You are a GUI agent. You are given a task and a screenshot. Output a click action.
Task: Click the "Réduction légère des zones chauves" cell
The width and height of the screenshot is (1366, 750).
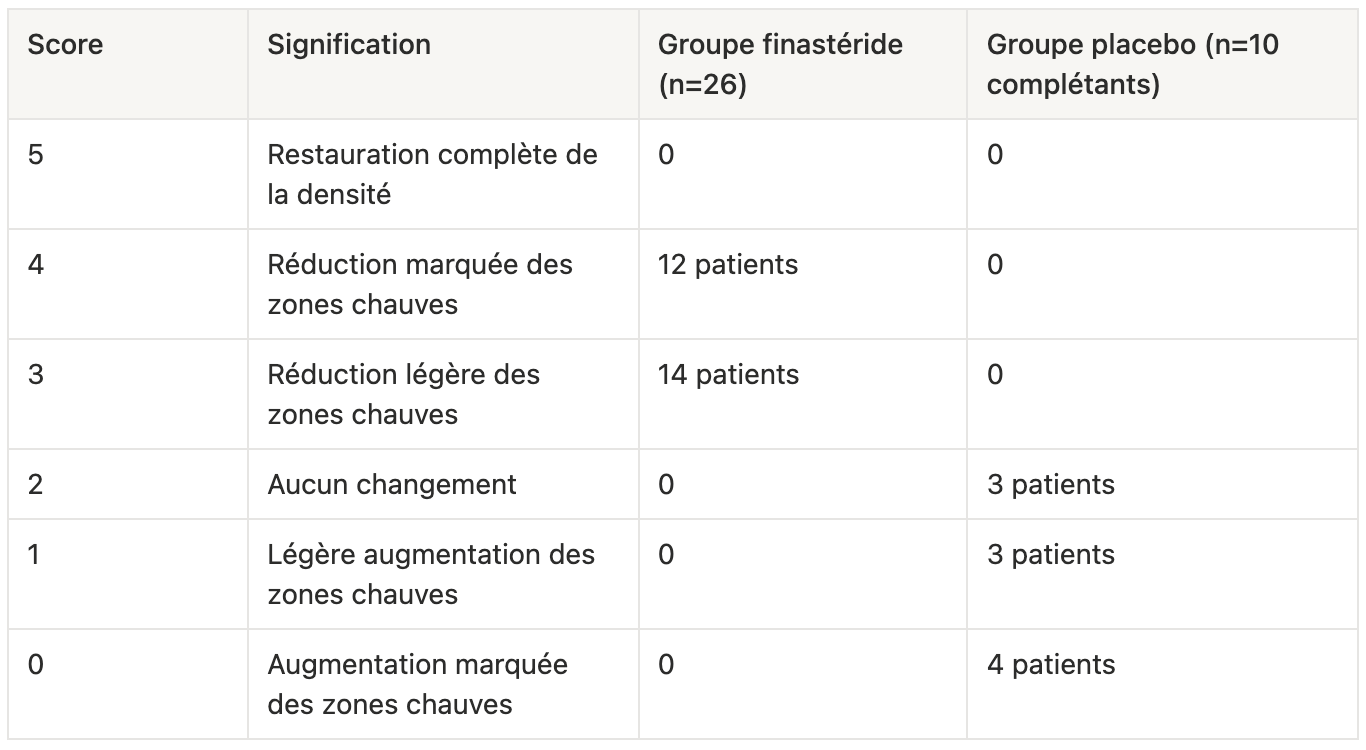(403, 395)
